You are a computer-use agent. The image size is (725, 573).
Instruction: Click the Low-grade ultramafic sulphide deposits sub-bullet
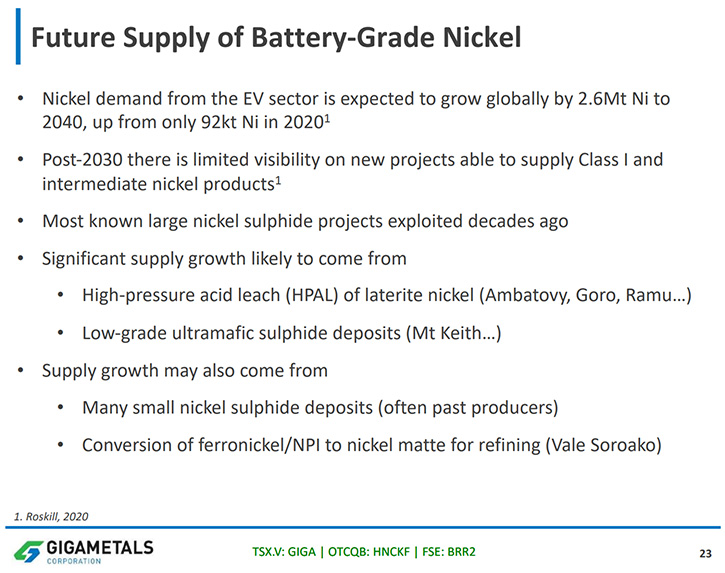(292, 333)
